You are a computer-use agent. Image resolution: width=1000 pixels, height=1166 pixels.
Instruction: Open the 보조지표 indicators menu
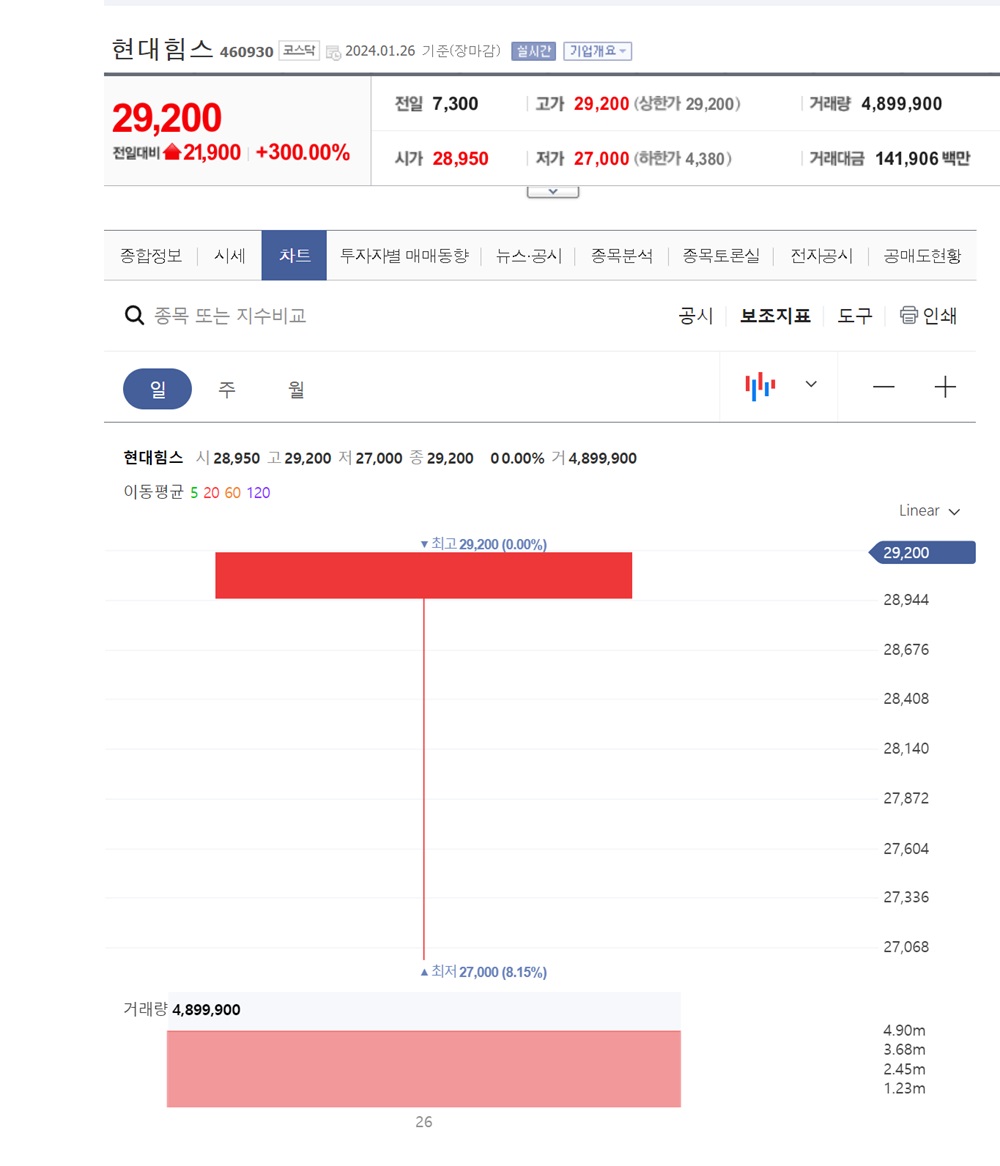point(775,315)
